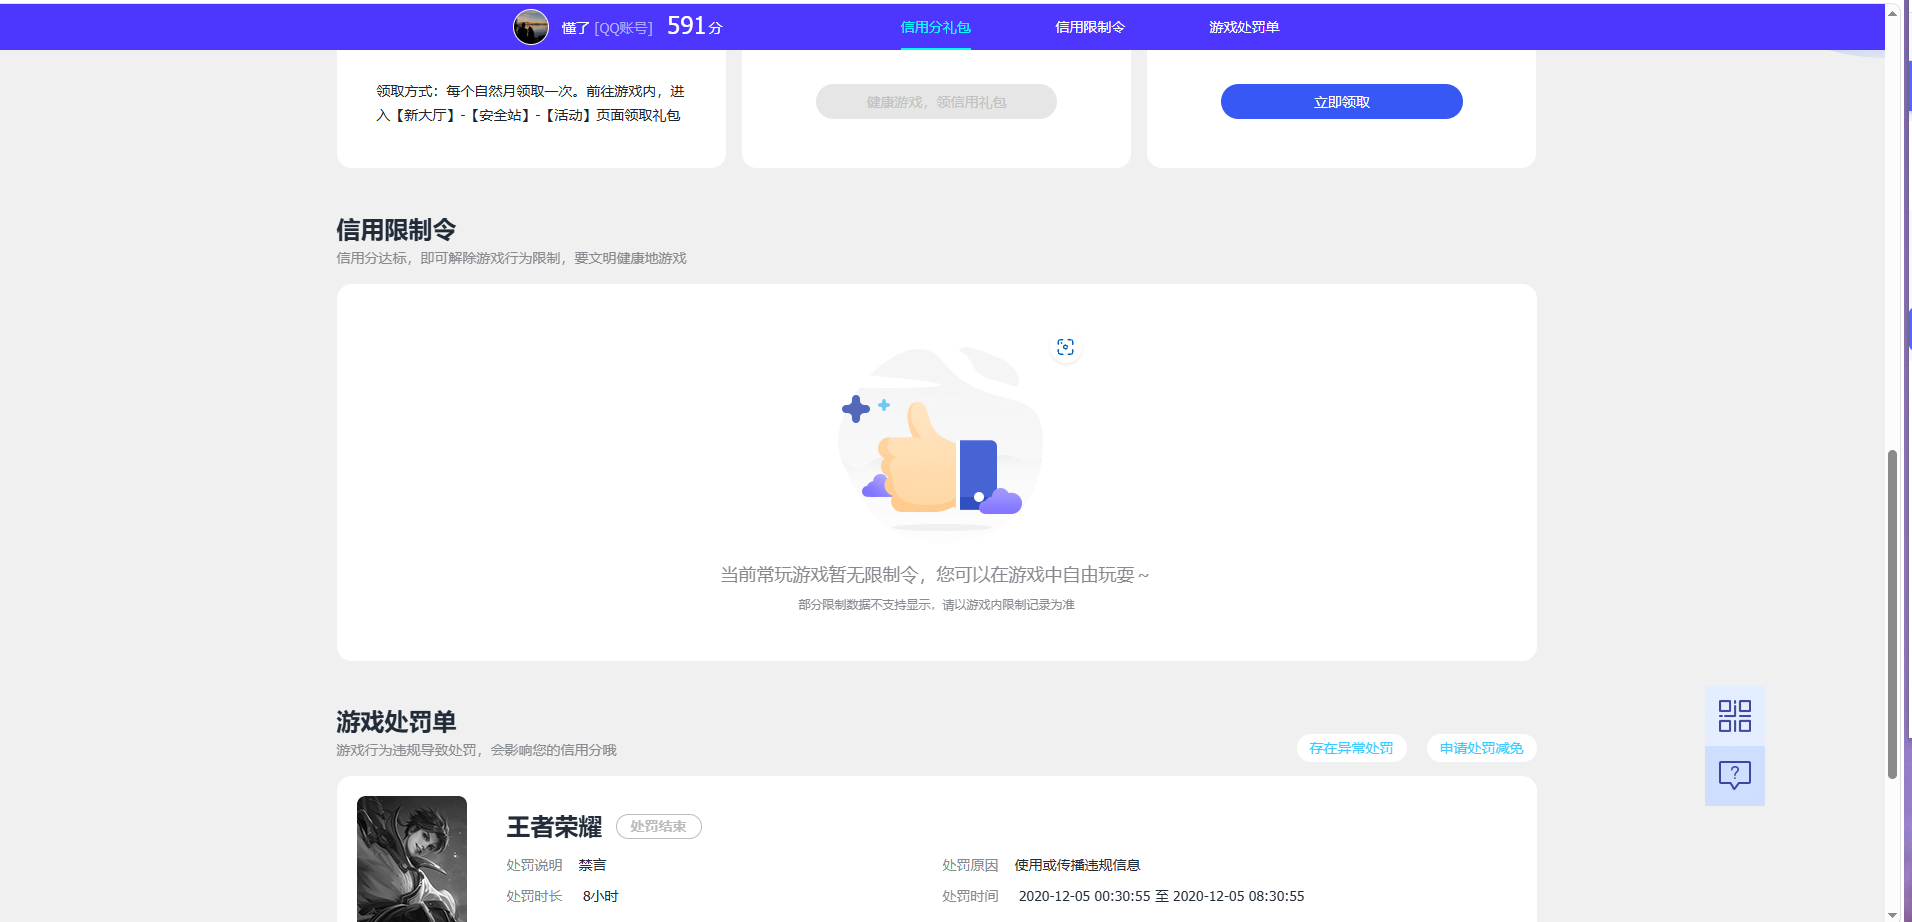Image resolution: width=1912 pixels, height=922 pixels.
Task: Click the penalty time range 2020-12-05 text
Action: coord(1161,896)
